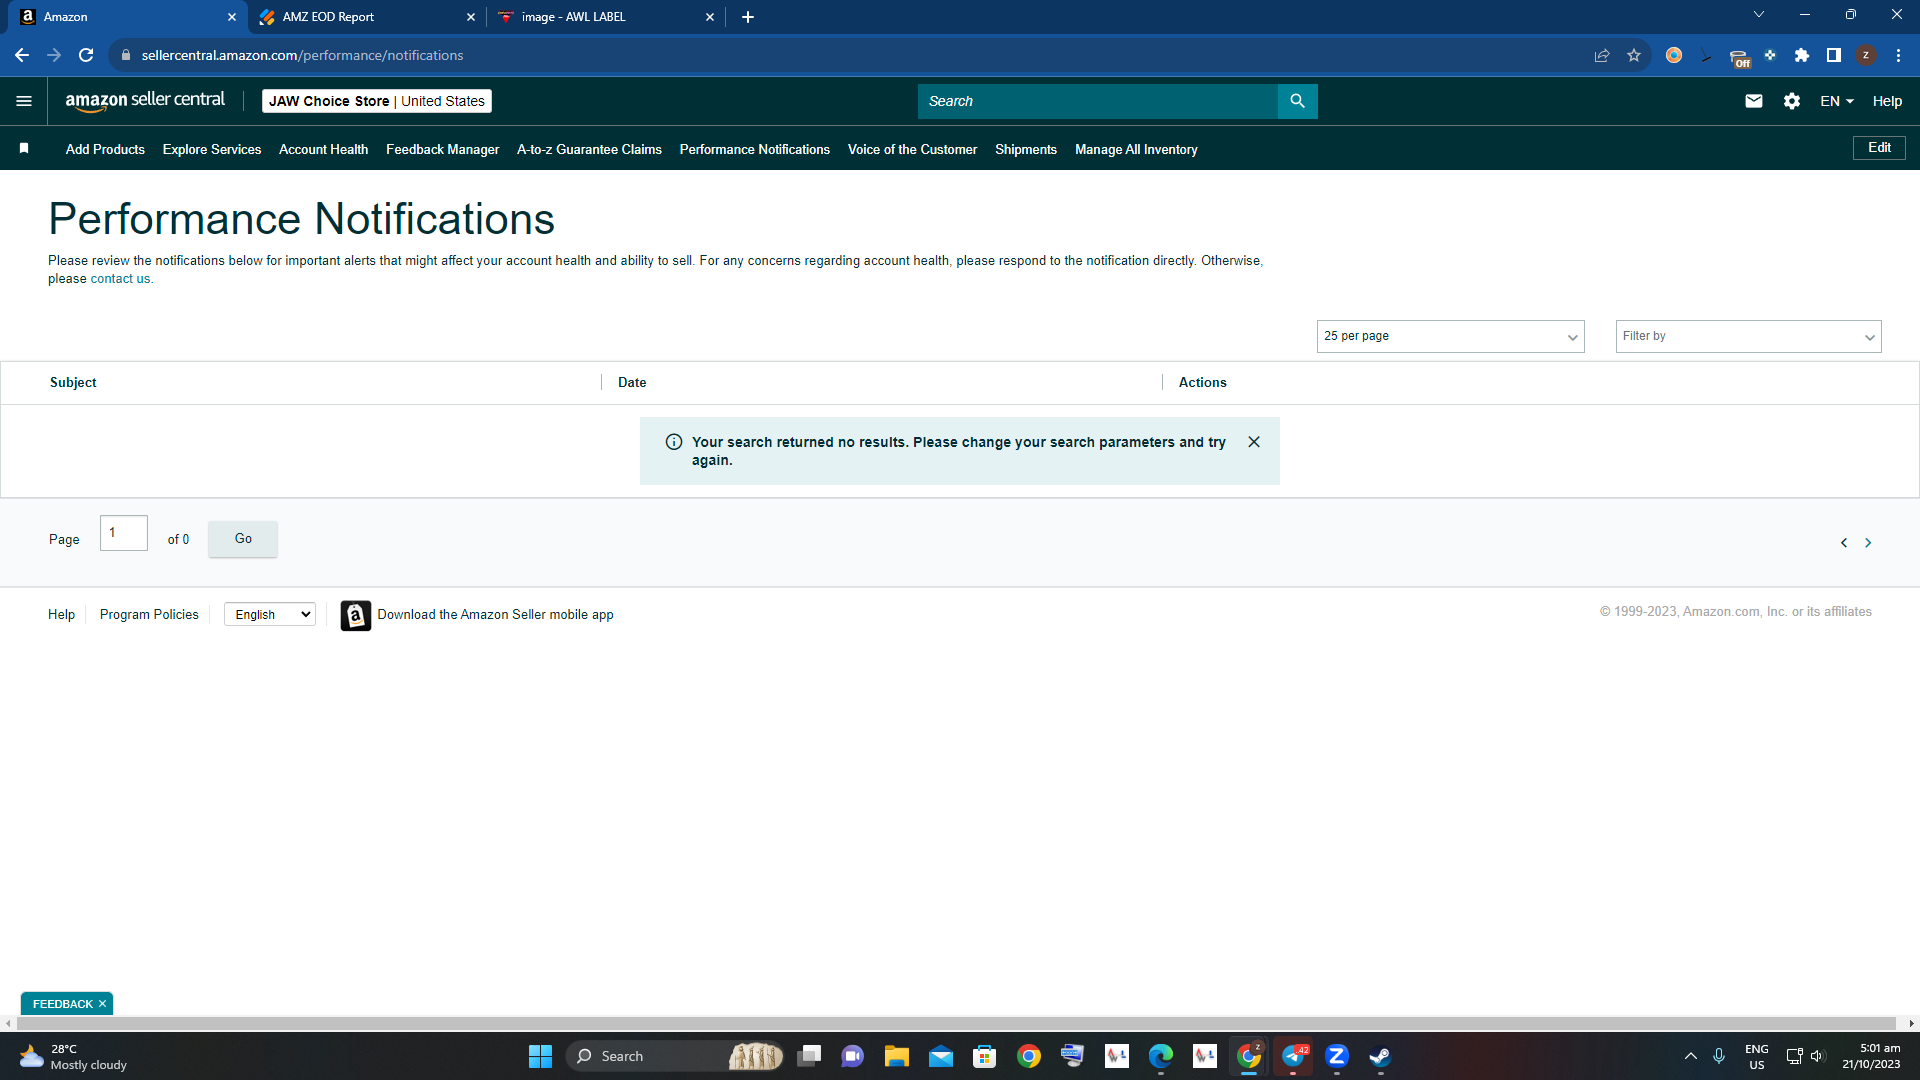The height and width of the screenshot is (1080, 1920).
Task: Click the Amazon Seller Central logo
Action: (145, 101)
